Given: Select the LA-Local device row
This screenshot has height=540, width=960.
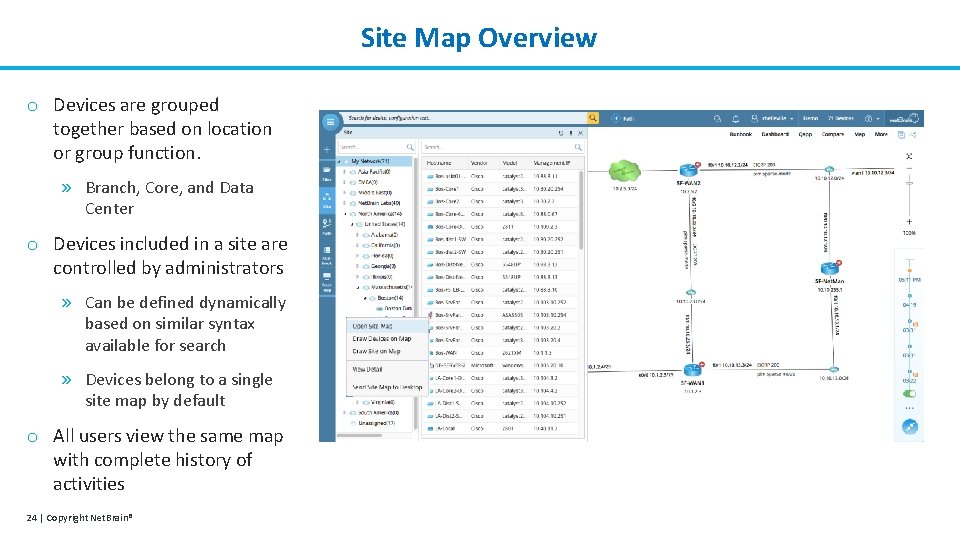Looking at the screenshot, I should [499, 429].
